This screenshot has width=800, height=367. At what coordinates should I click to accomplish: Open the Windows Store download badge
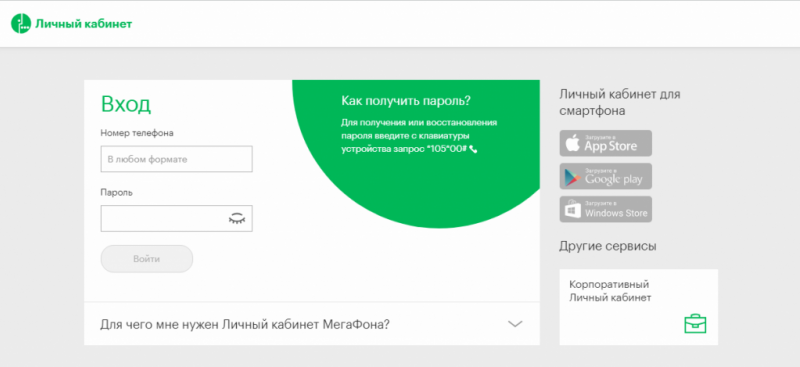point(606,209)
